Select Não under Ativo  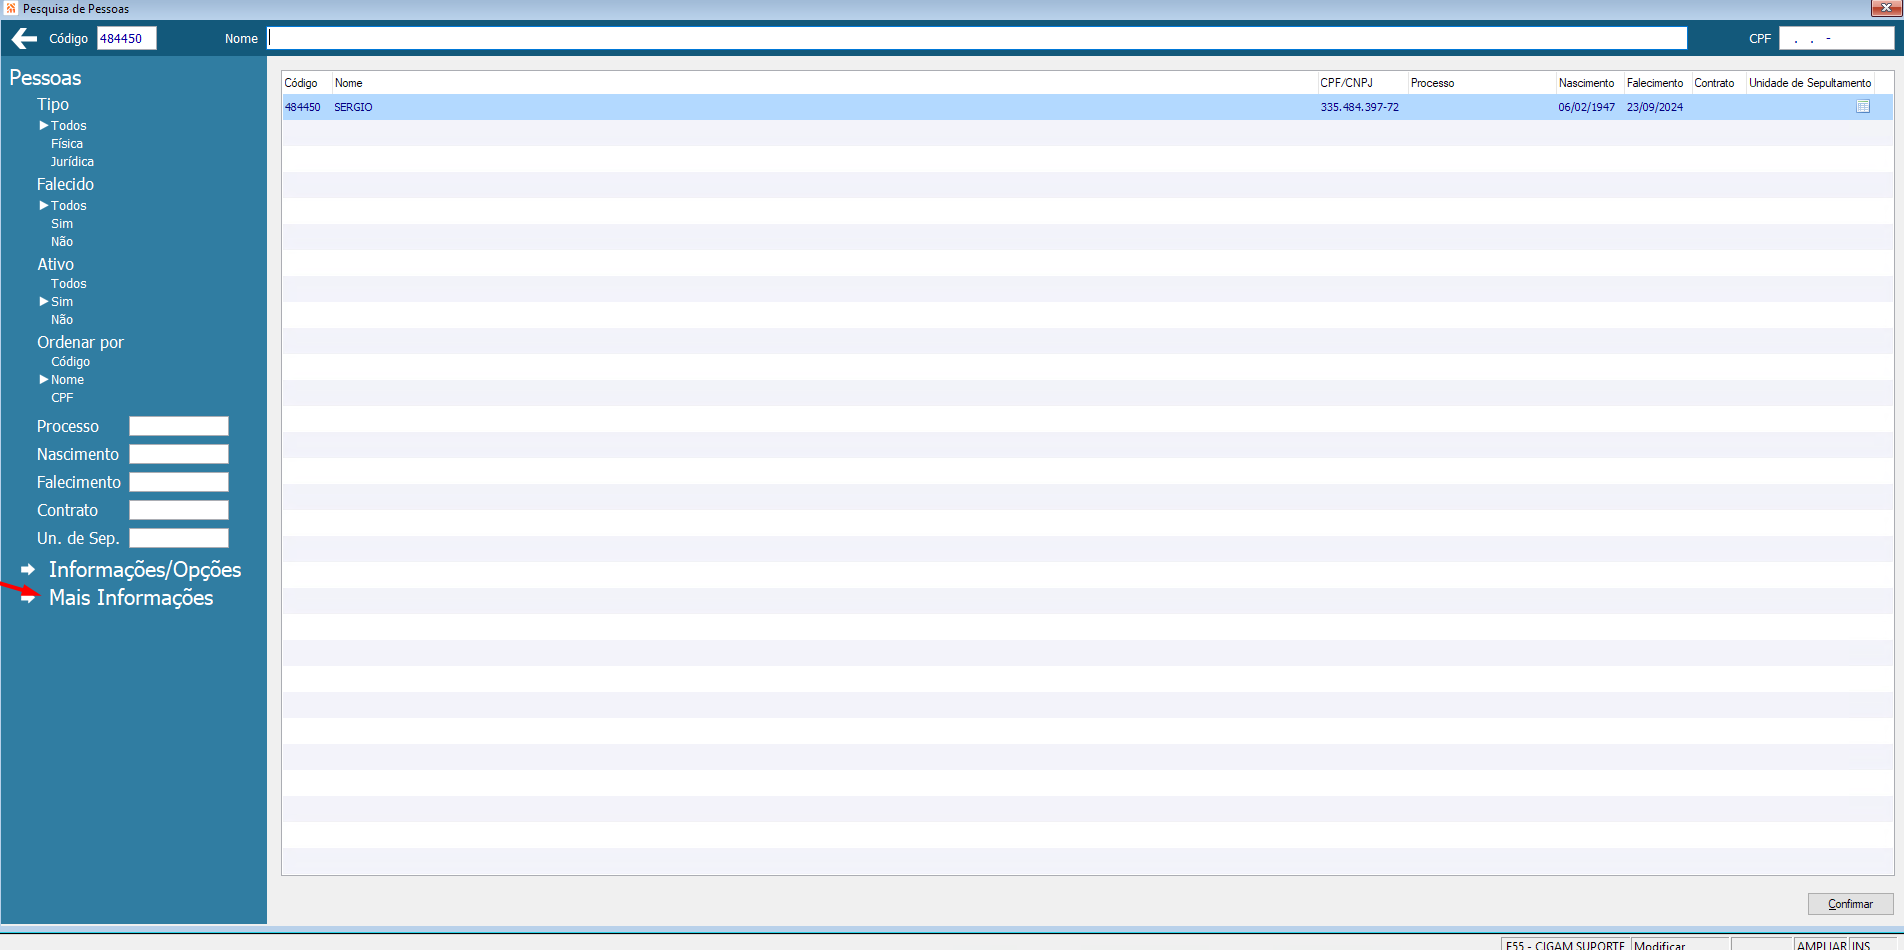pyautogui.click(x=62, y=320)
